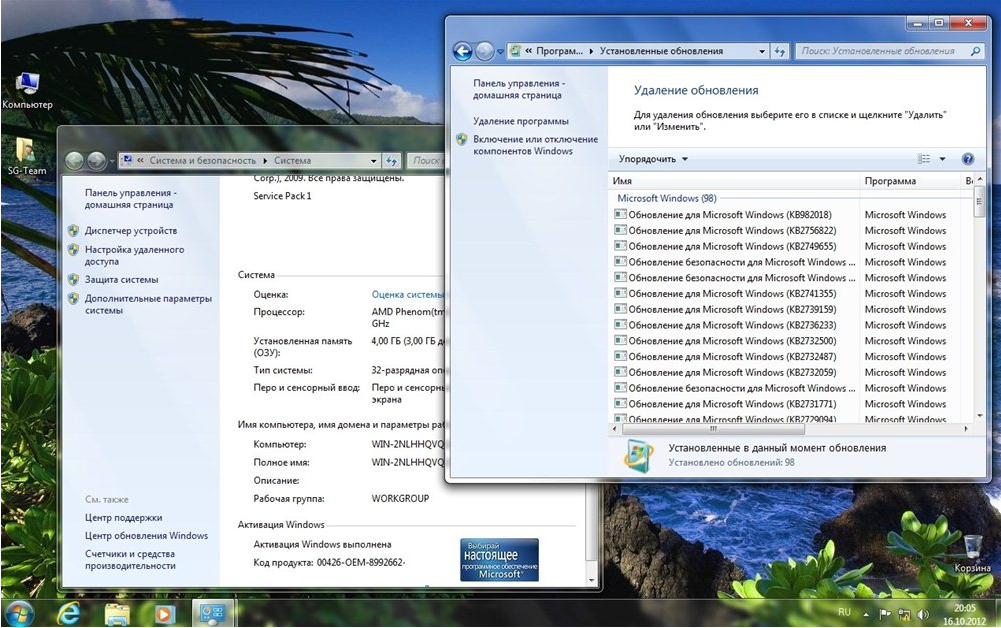The width and height of the screenshot is (1001, 628).
Task: Open the volume icon in system tray
Action: [x=923, y=614]
